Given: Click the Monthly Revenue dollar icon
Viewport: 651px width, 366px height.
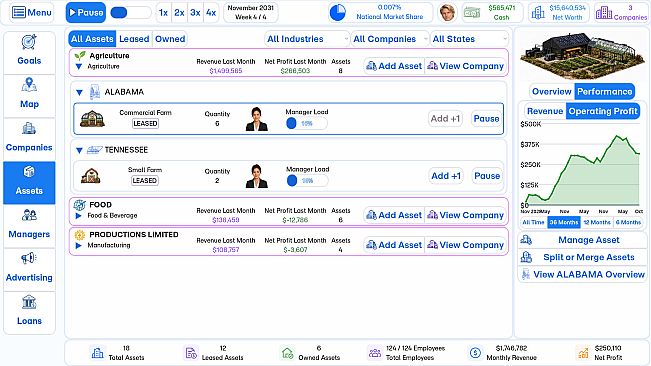Looking at the screenshot, I should (475, 353).
